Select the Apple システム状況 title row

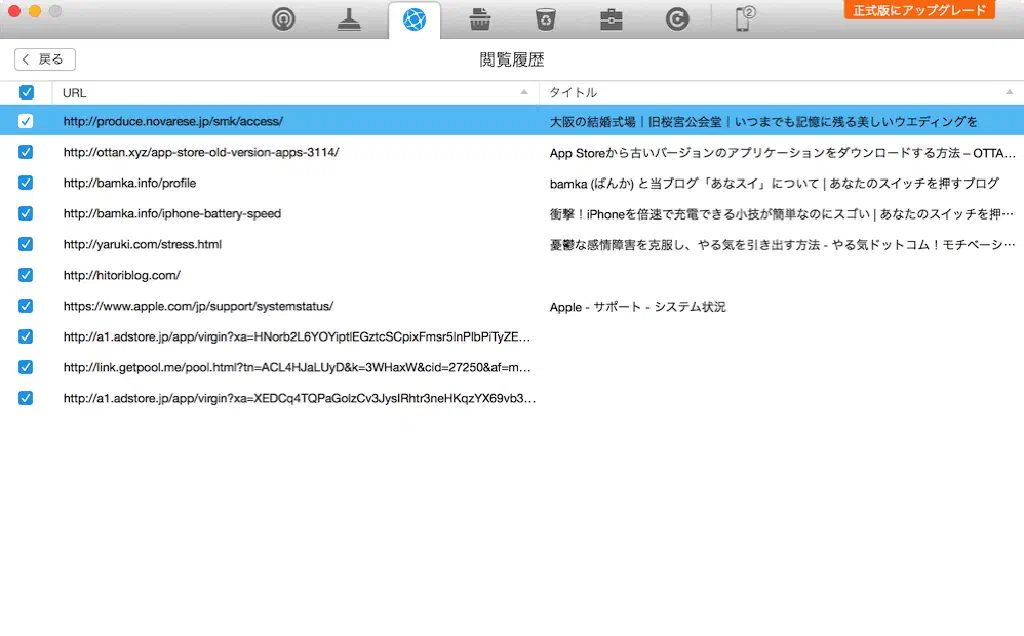coord(637,306)
